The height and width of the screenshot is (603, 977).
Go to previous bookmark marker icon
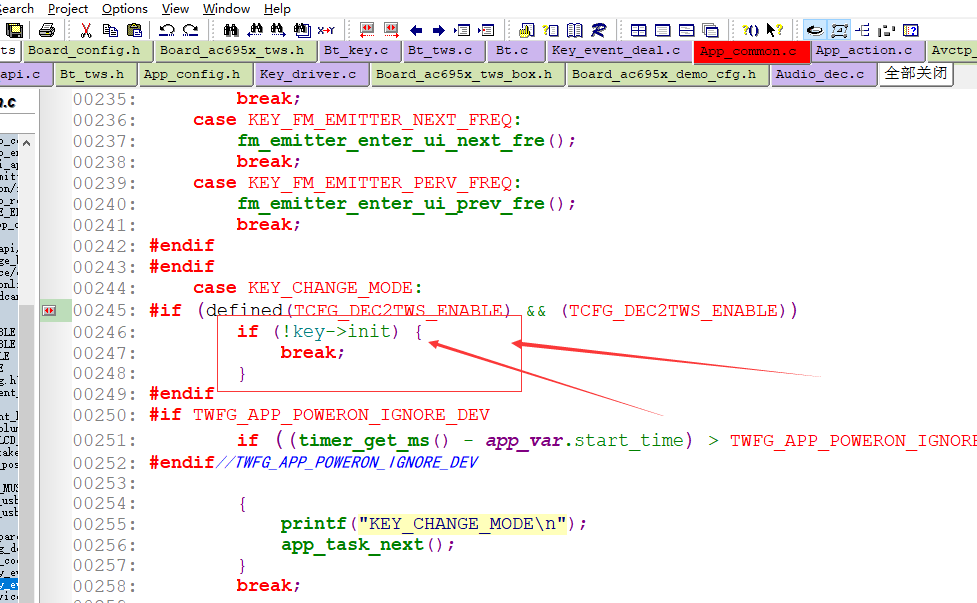[x=367, y=30]
